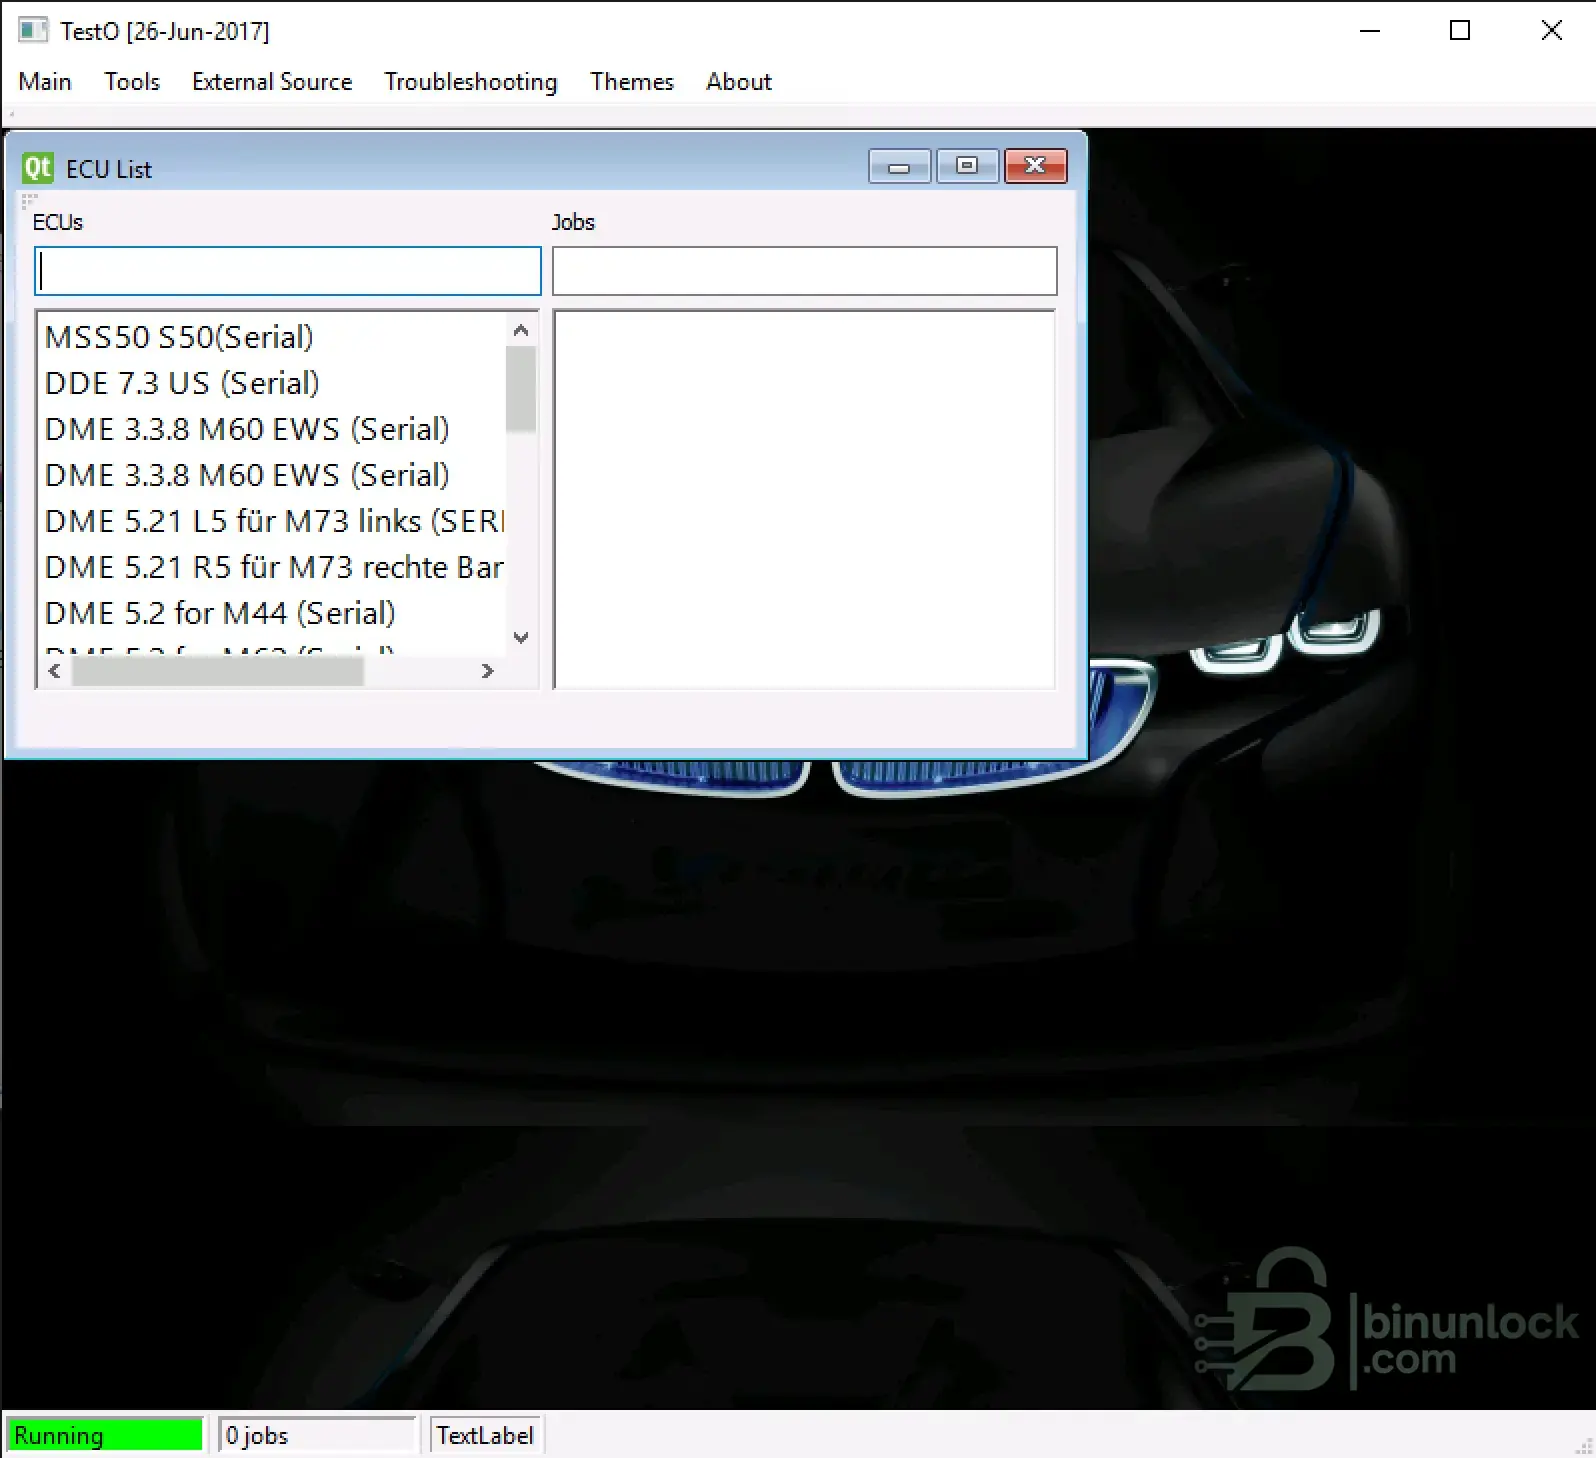
Task: Open the Tools menu
Action: (132, 82)
